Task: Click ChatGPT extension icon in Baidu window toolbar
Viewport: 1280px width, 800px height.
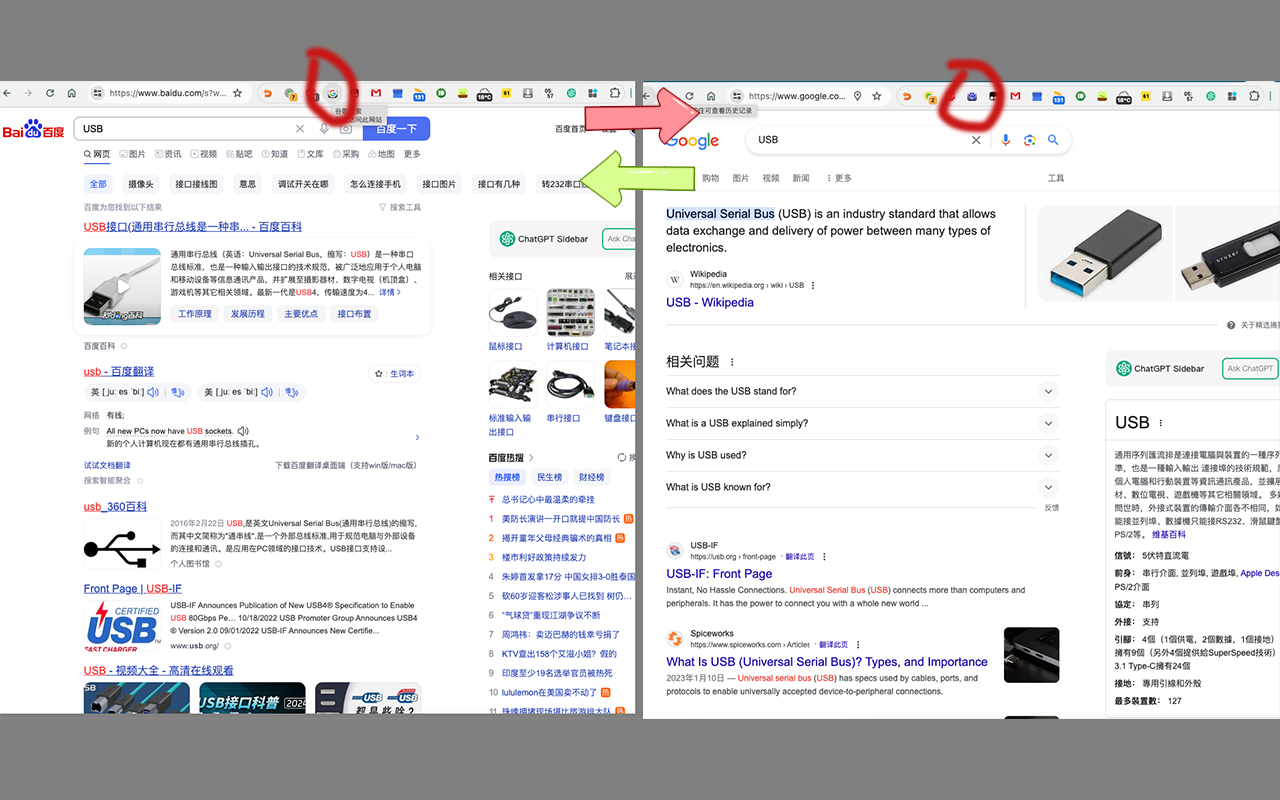Action: click(x=571, y=93)
